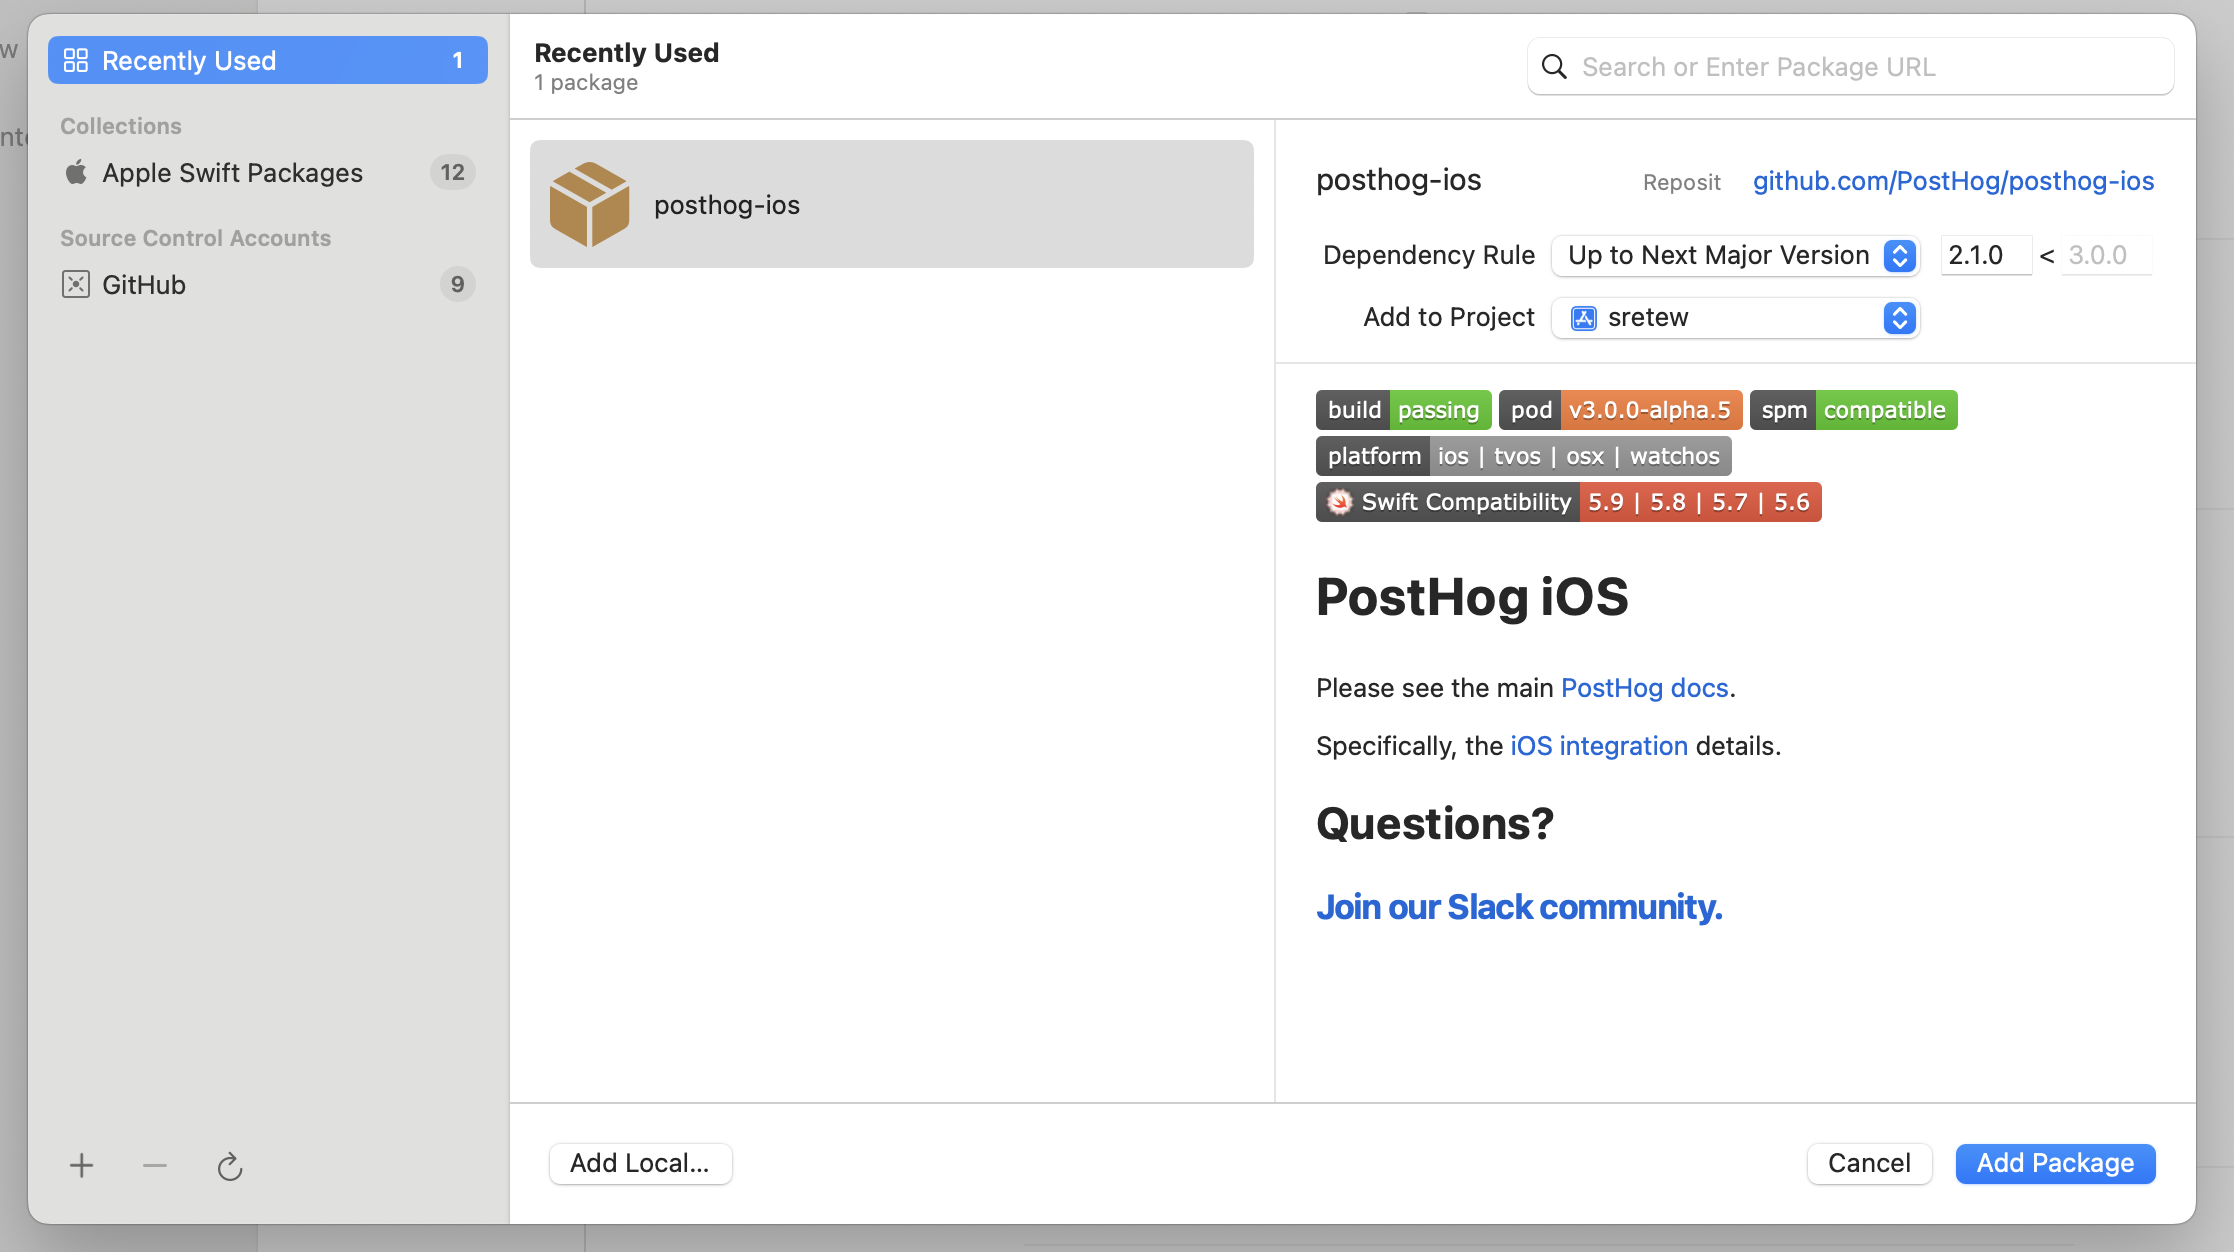
Task: Click the Recently Used grid icon
Action: coord(75,60)
